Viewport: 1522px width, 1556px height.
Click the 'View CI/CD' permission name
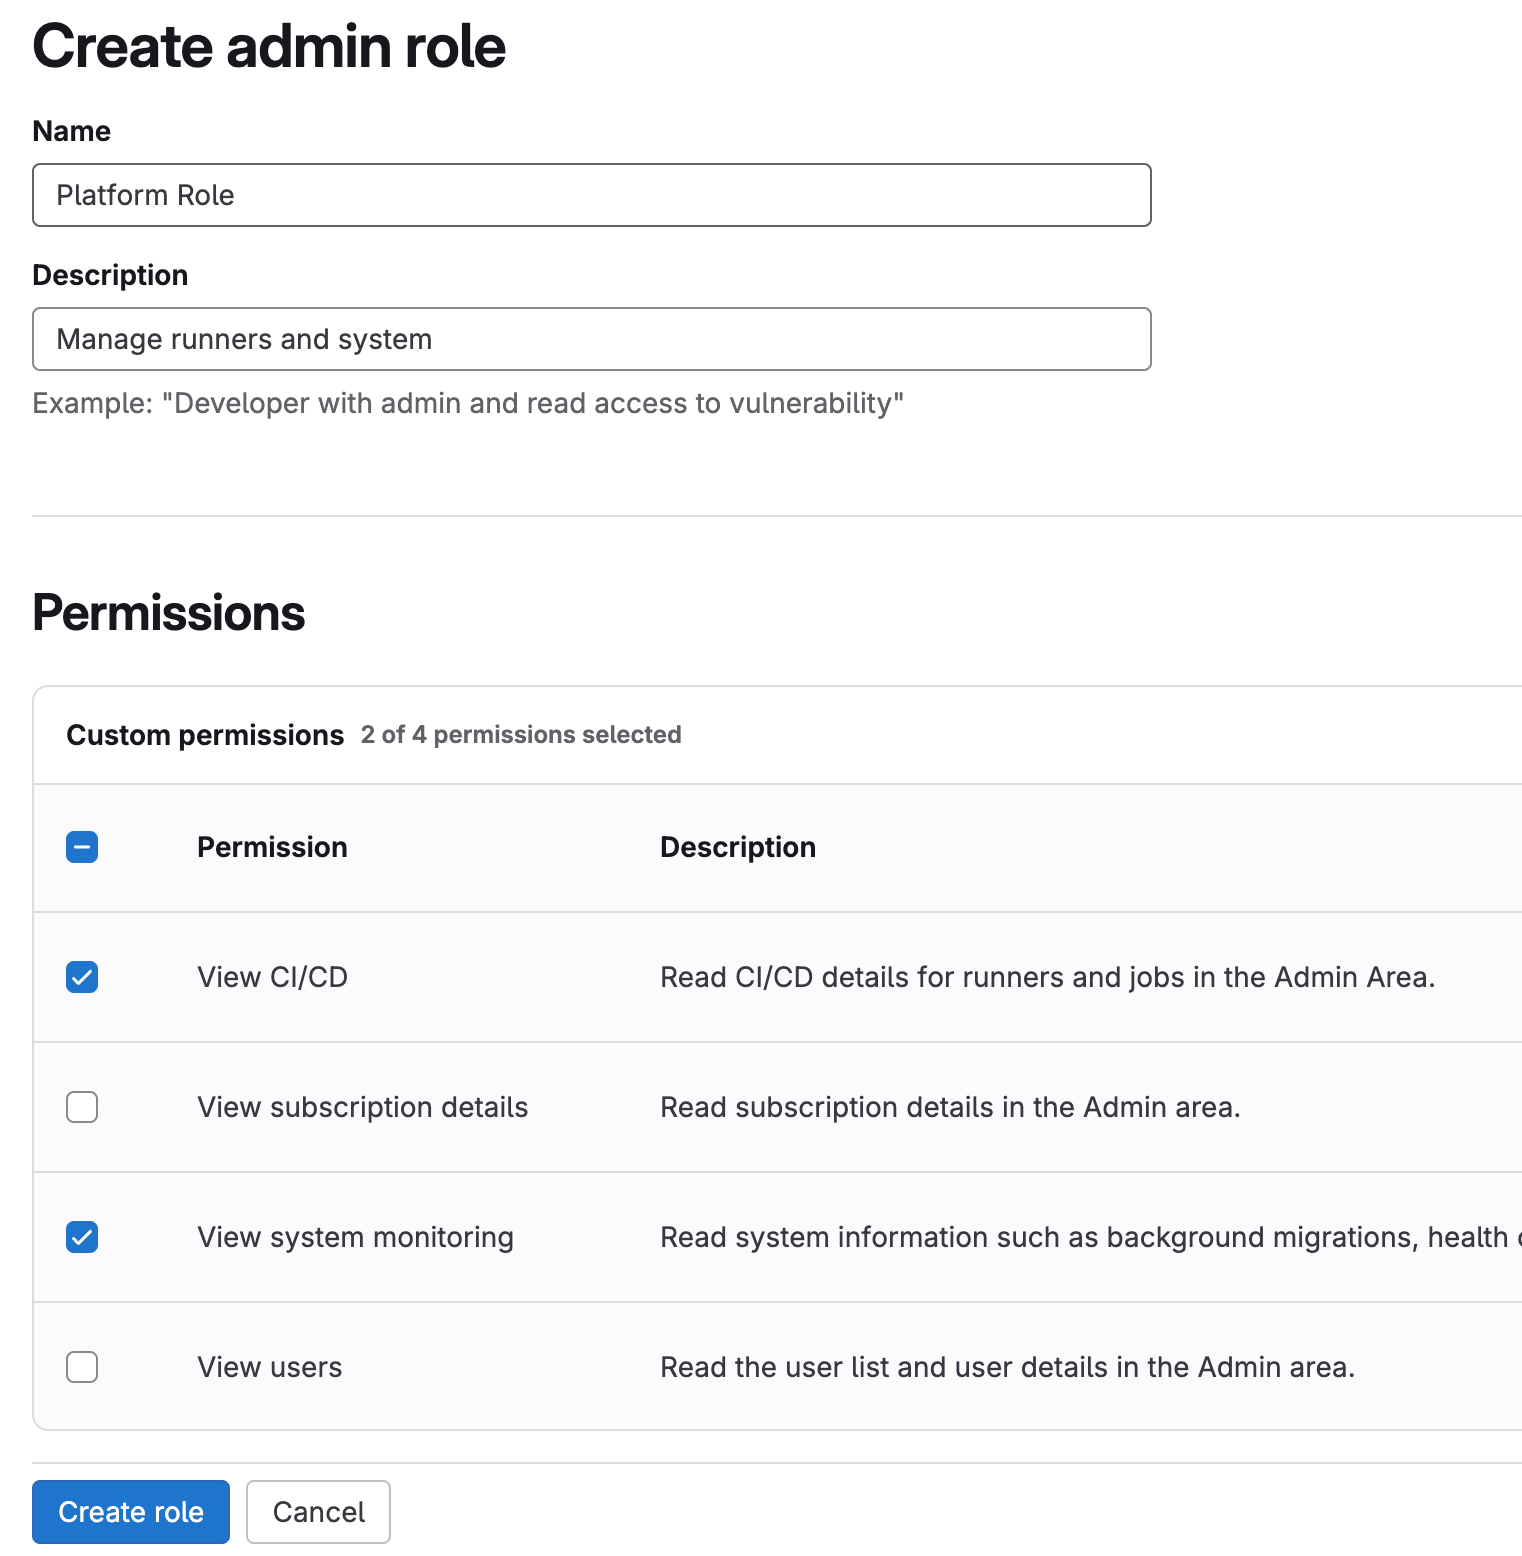(272, 977)
